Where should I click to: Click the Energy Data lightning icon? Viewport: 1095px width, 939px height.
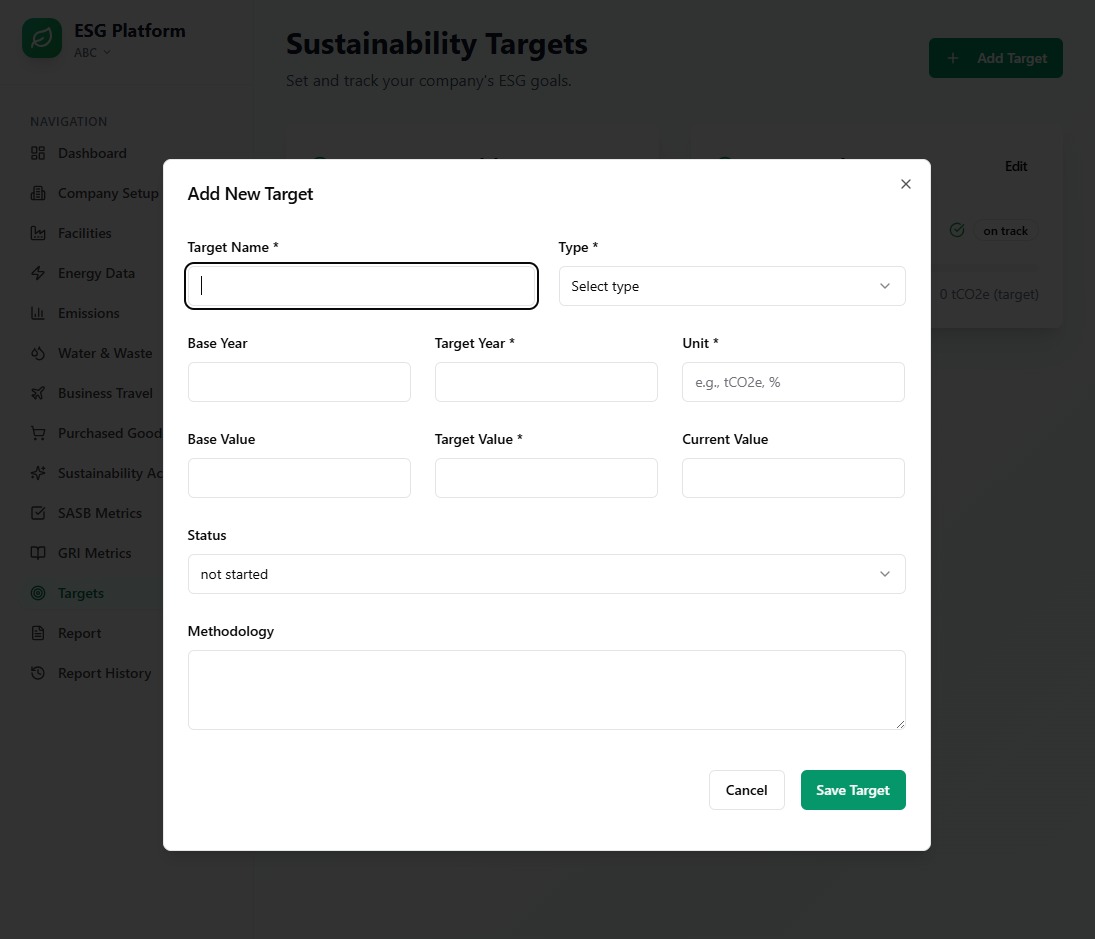coord(38,273)
